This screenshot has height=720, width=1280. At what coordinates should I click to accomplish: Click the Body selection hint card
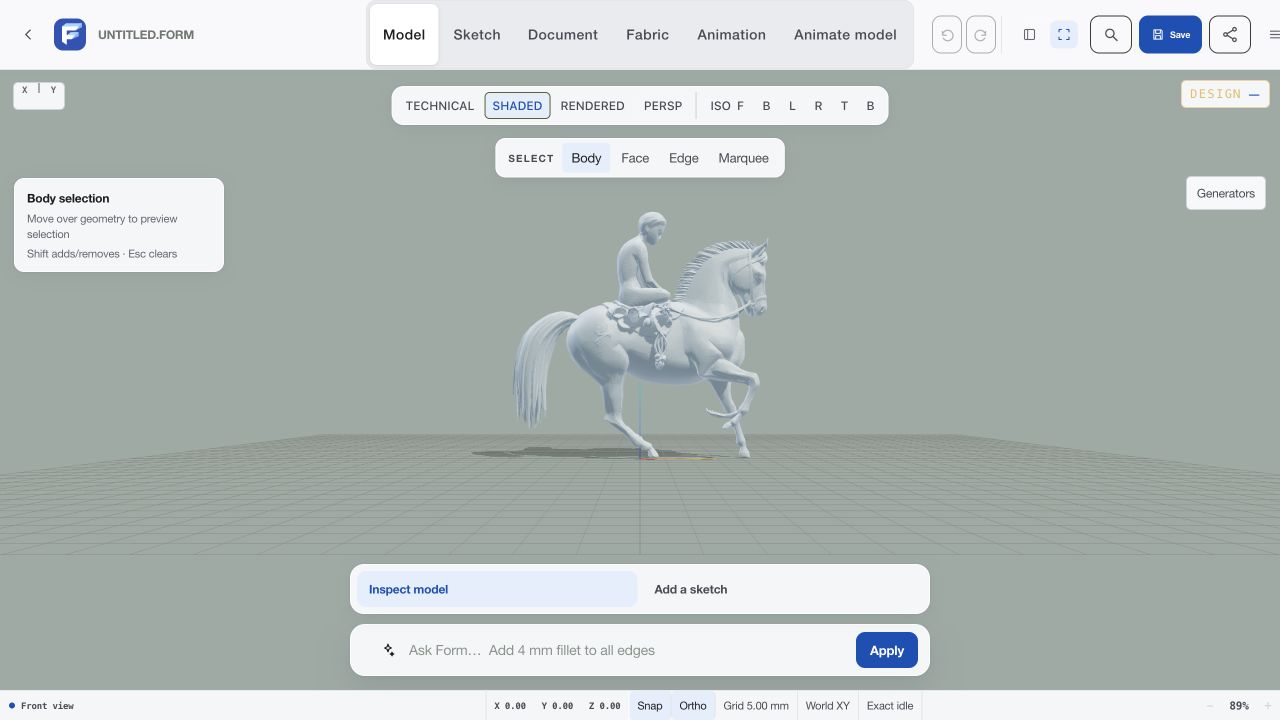[x=119, y=225]
